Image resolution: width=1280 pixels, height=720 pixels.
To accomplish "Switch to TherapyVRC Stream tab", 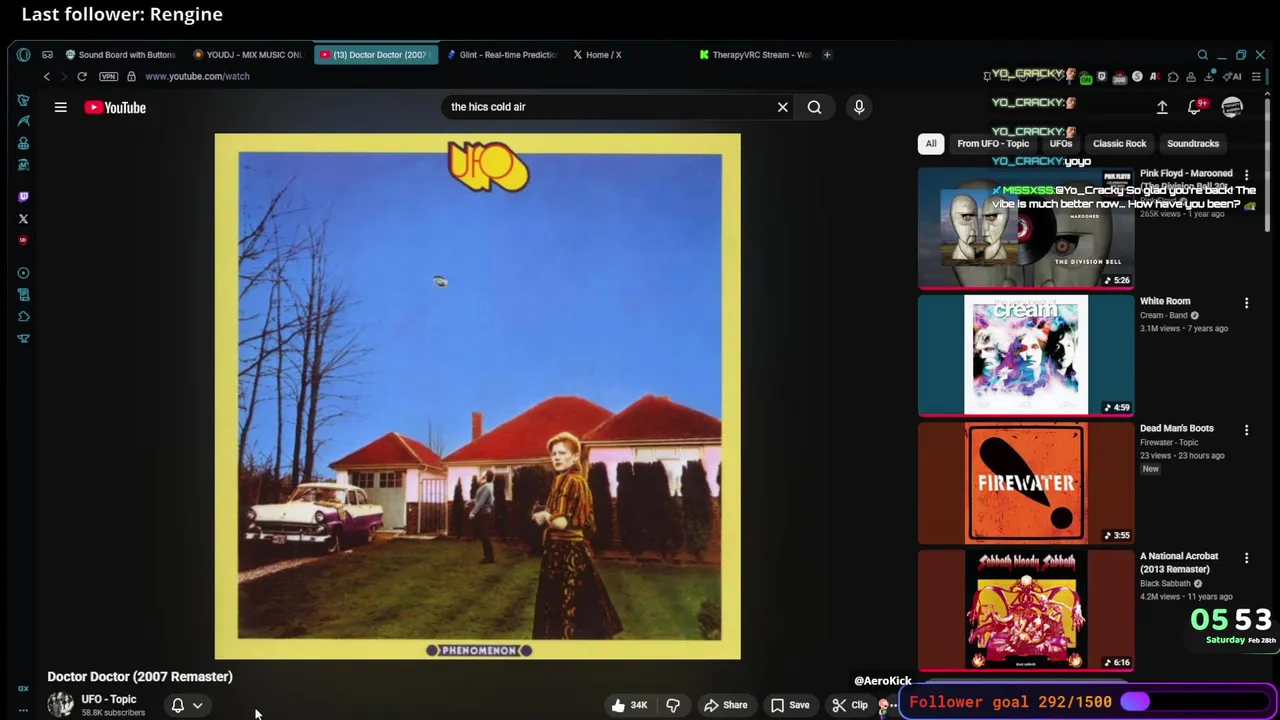I will pos(756,55).
